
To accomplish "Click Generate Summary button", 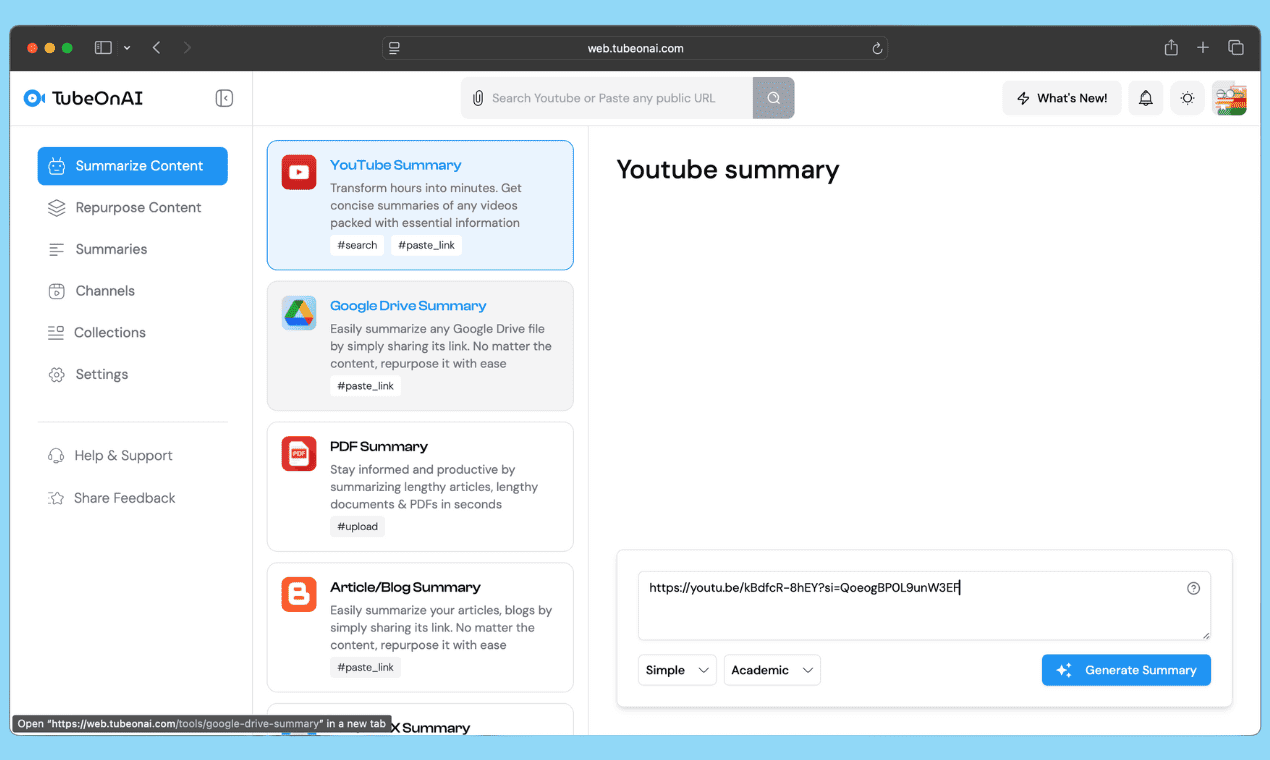I will point(1126,670).
